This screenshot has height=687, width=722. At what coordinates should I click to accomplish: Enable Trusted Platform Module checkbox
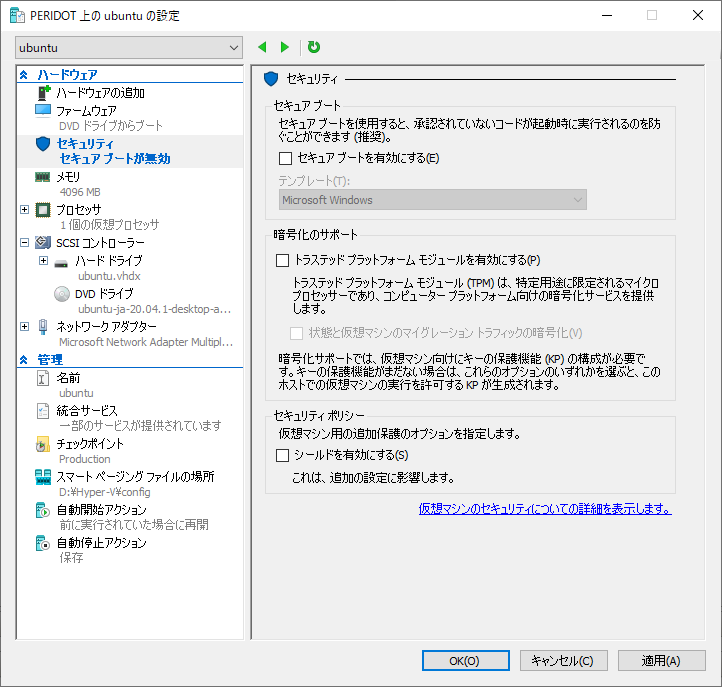point(282,261)
